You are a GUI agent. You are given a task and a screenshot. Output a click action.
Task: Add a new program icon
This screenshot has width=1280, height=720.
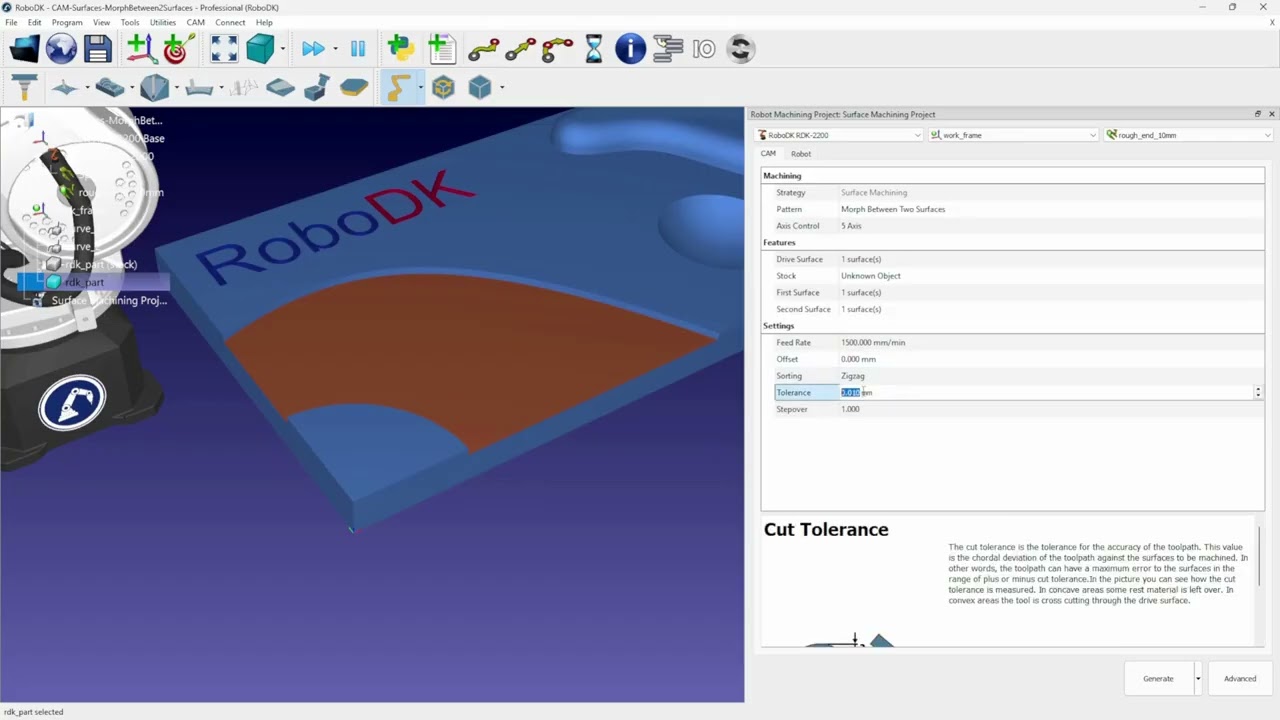pyautogui.click(x=441, y=48)
